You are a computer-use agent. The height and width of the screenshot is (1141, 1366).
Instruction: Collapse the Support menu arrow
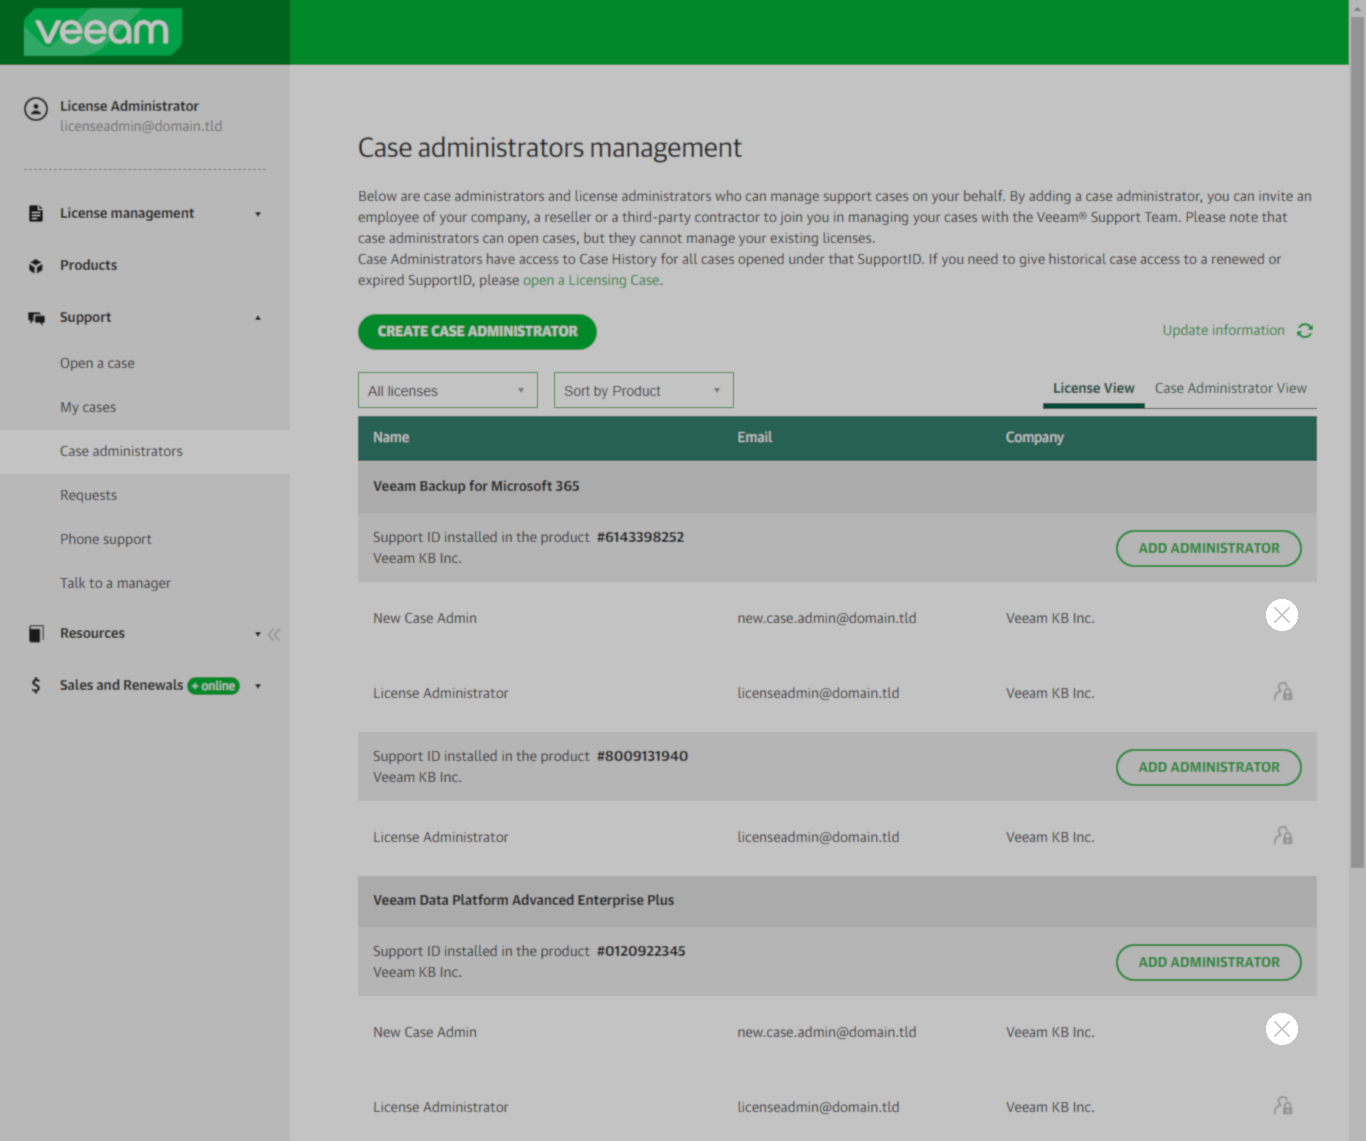(258, 318)
